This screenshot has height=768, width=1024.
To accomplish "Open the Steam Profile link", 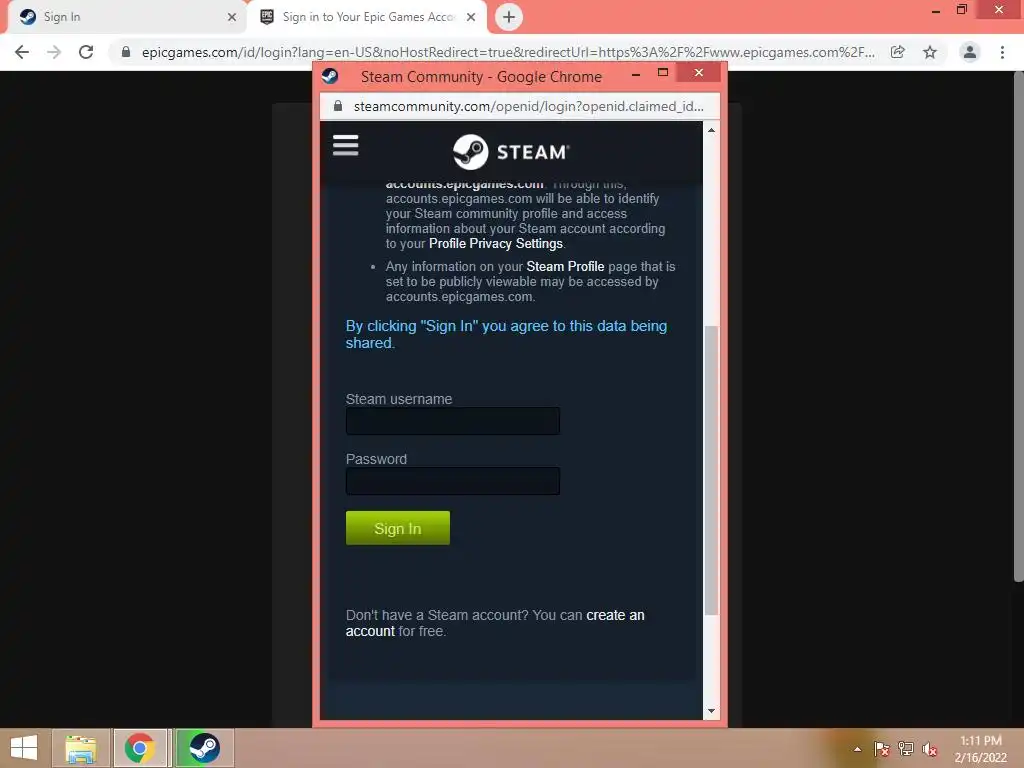I will [x=565, y=266].
